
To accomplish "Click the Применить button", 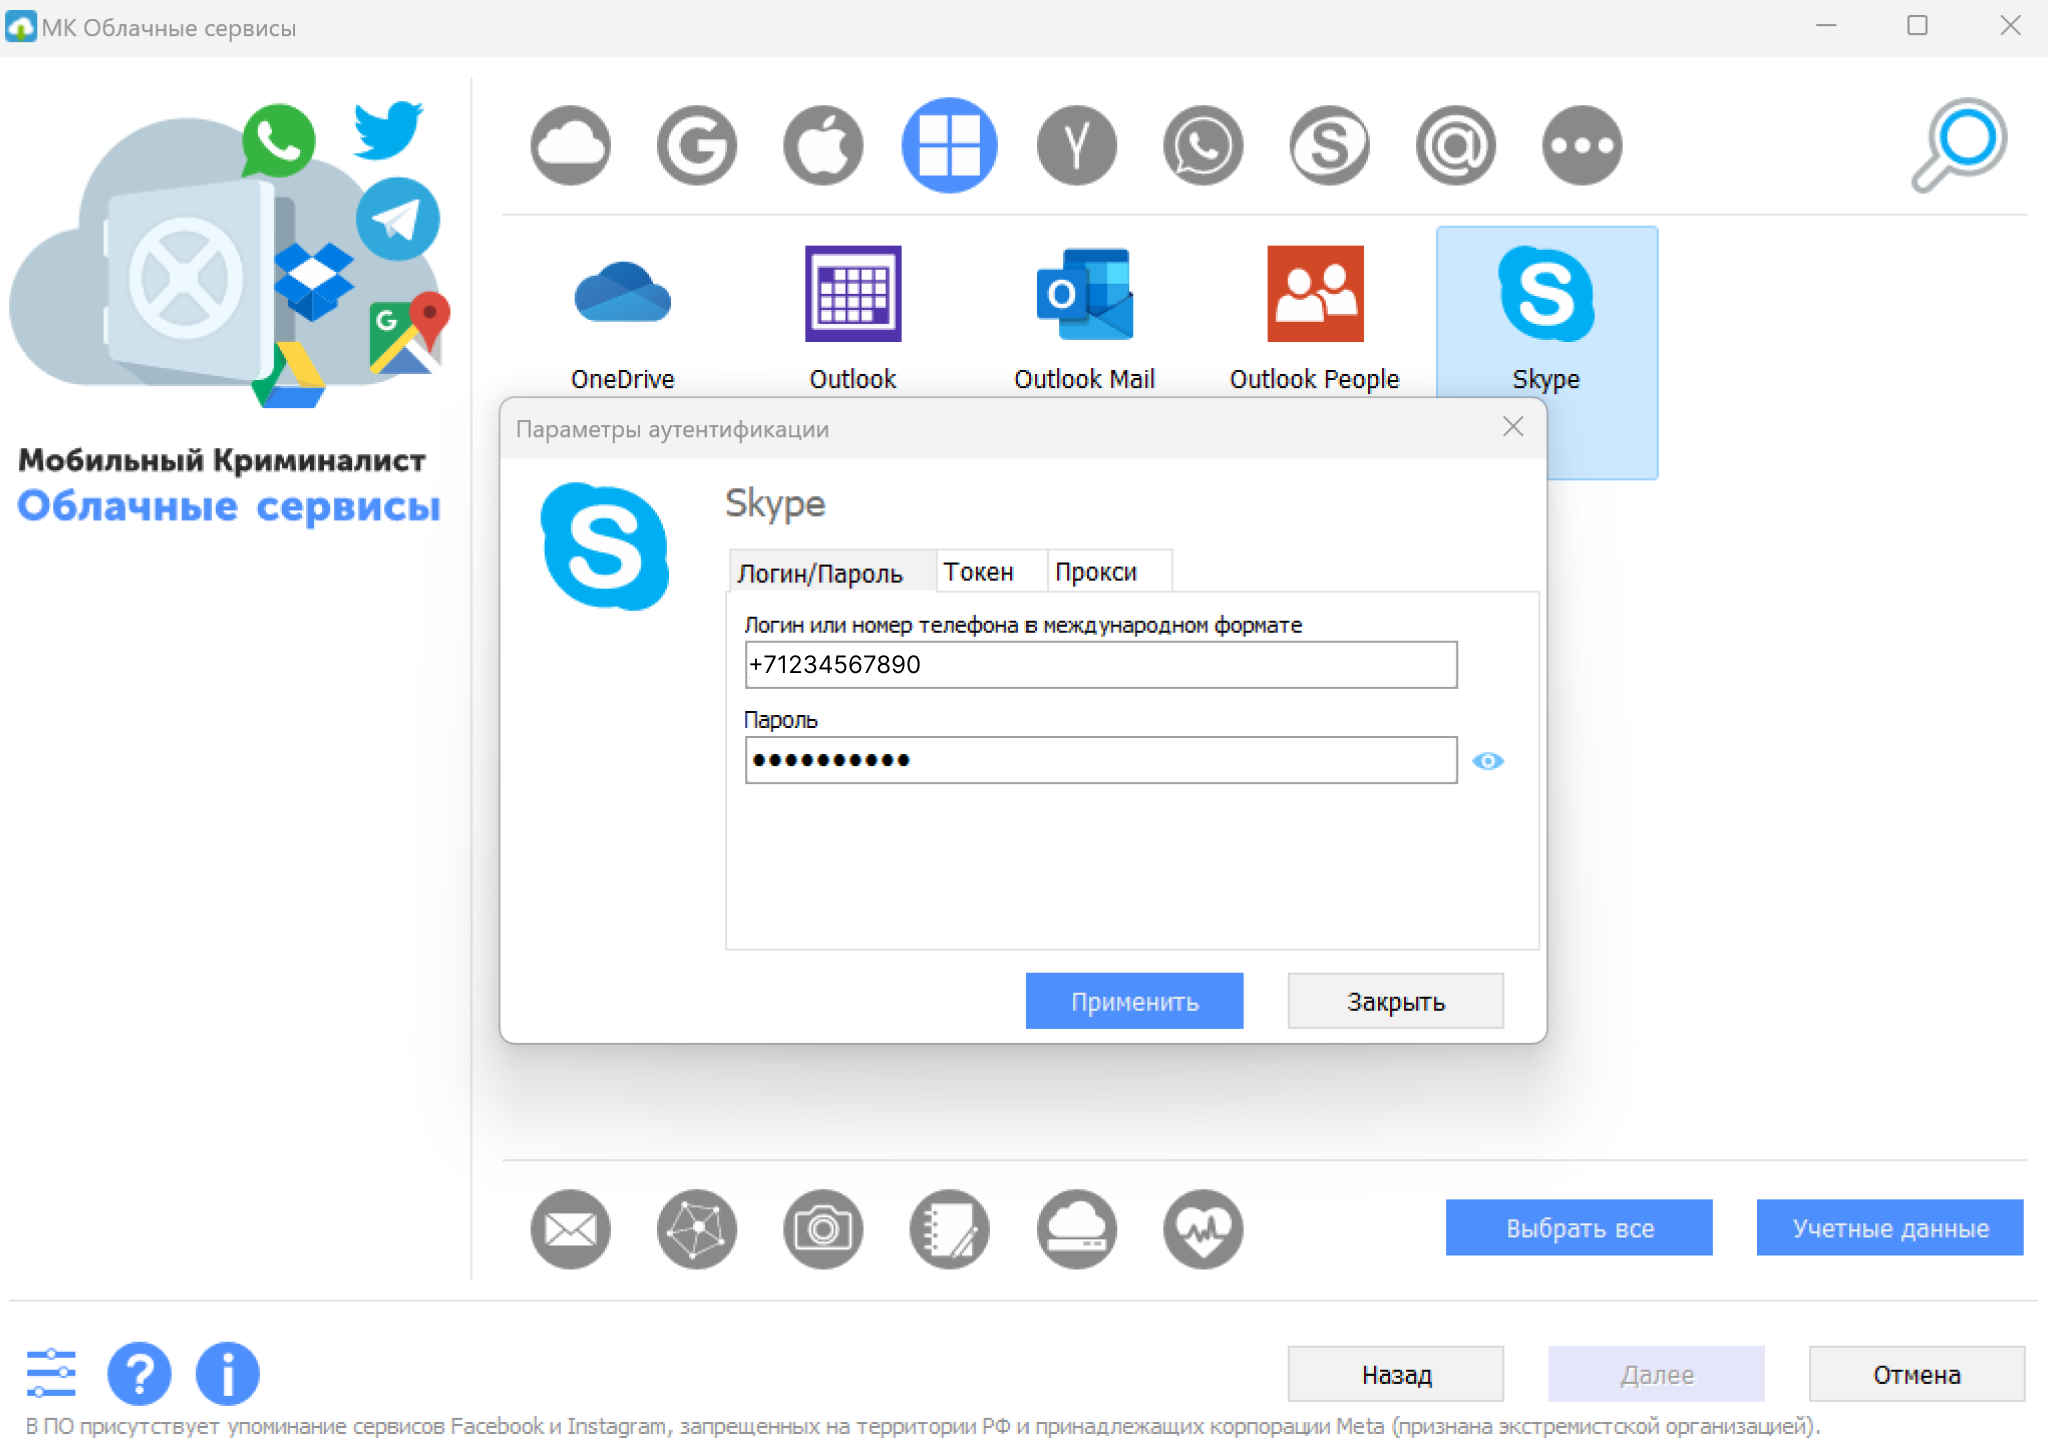I will [x=1134, y=1001].
